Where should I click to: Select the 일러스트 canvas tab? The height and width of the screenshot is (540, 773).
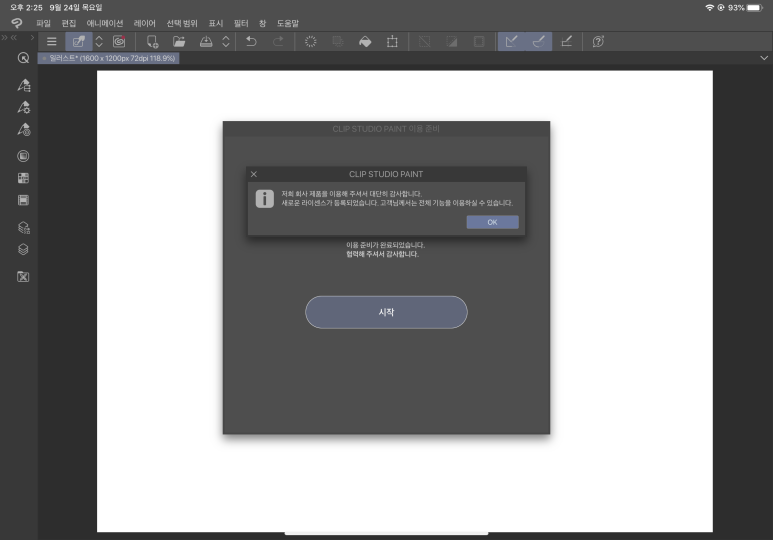[108, 58]
